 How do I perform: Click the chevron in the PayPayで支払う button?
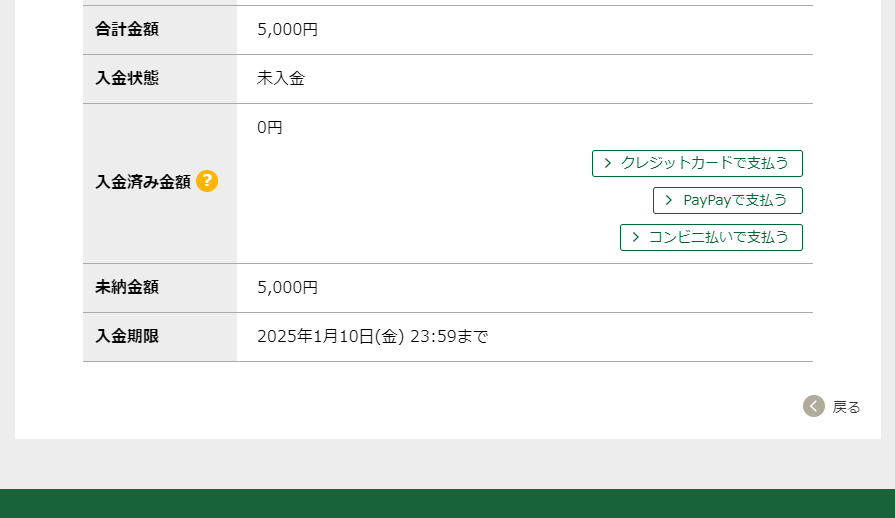pos(669,200)
